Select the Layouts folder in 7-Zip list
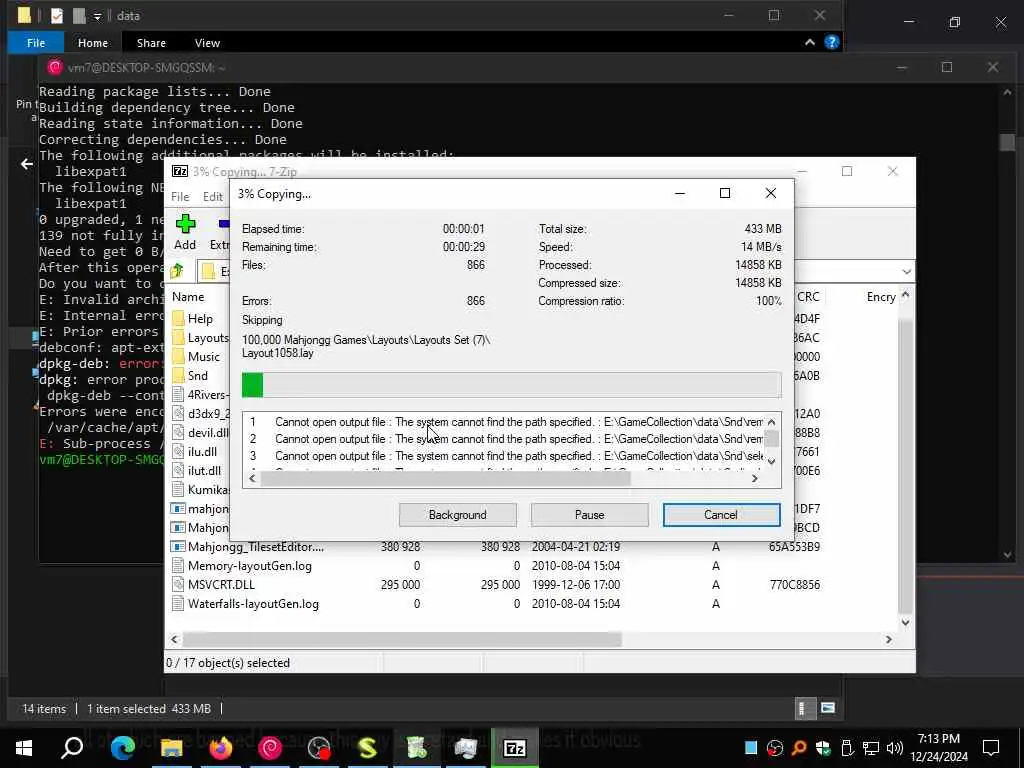Image resolution: width=1024 pixels, height=768 pixels. 208,338
